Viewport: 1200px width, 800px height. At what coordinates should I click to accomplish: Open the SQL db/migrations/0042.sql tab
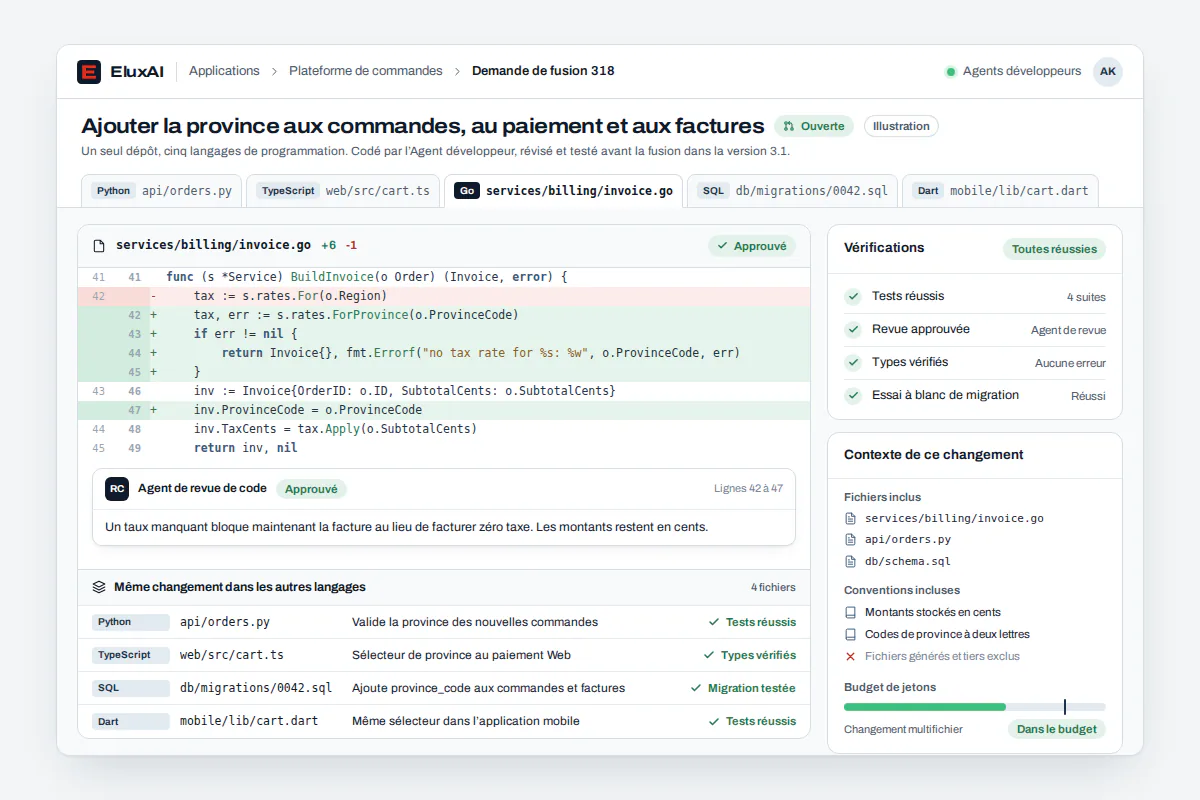[x=793, y=191]
